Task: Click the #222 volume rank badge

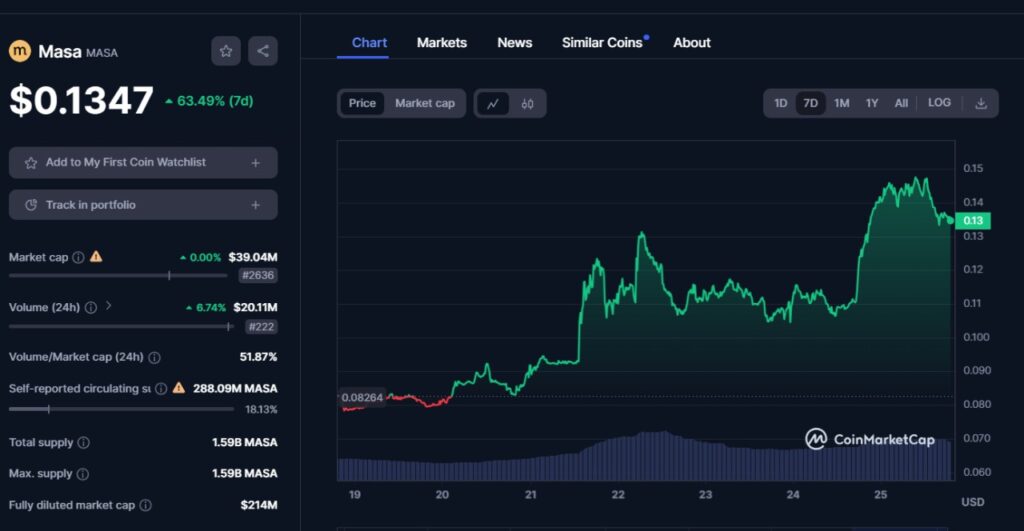Action: point(261,327)
